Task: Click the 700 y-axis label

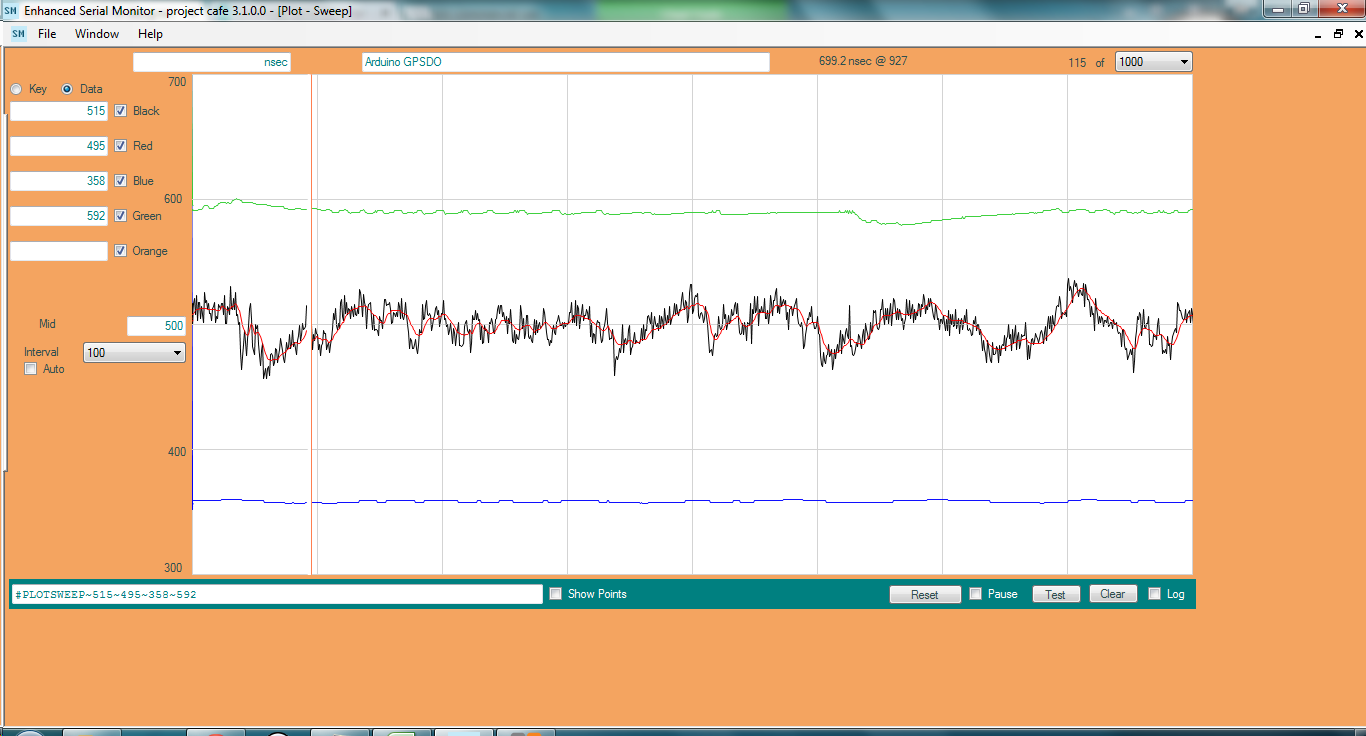Action: pos(177,81)
